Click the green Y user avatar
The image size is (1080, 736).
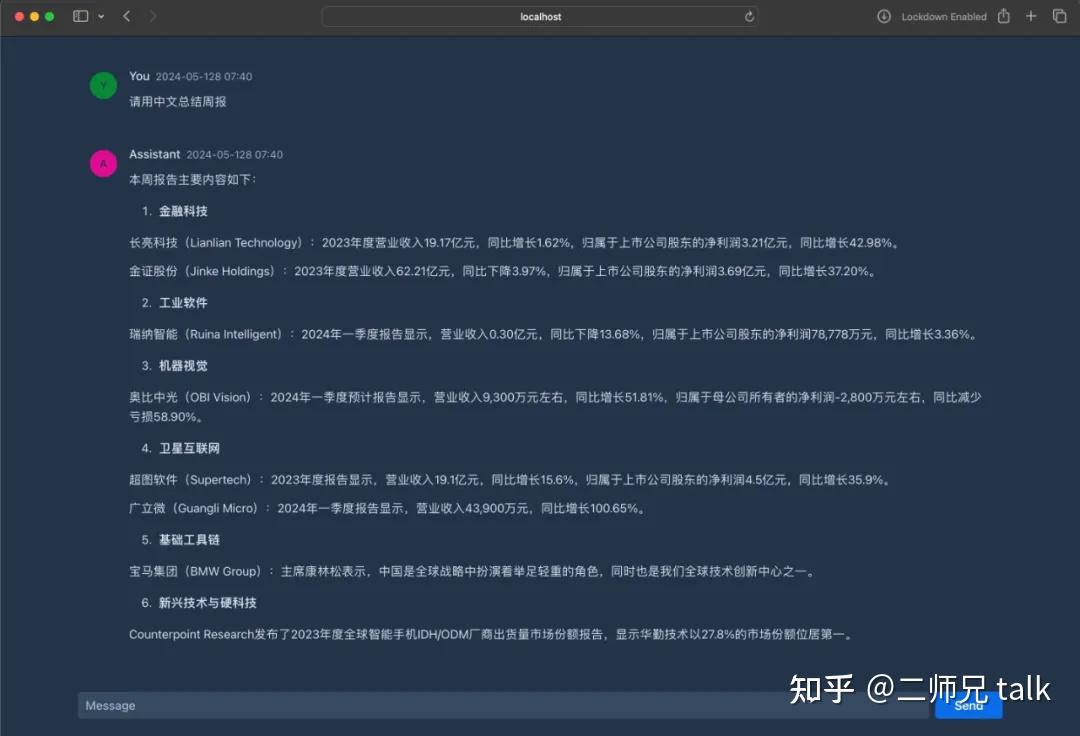click(x=103, y=85)
